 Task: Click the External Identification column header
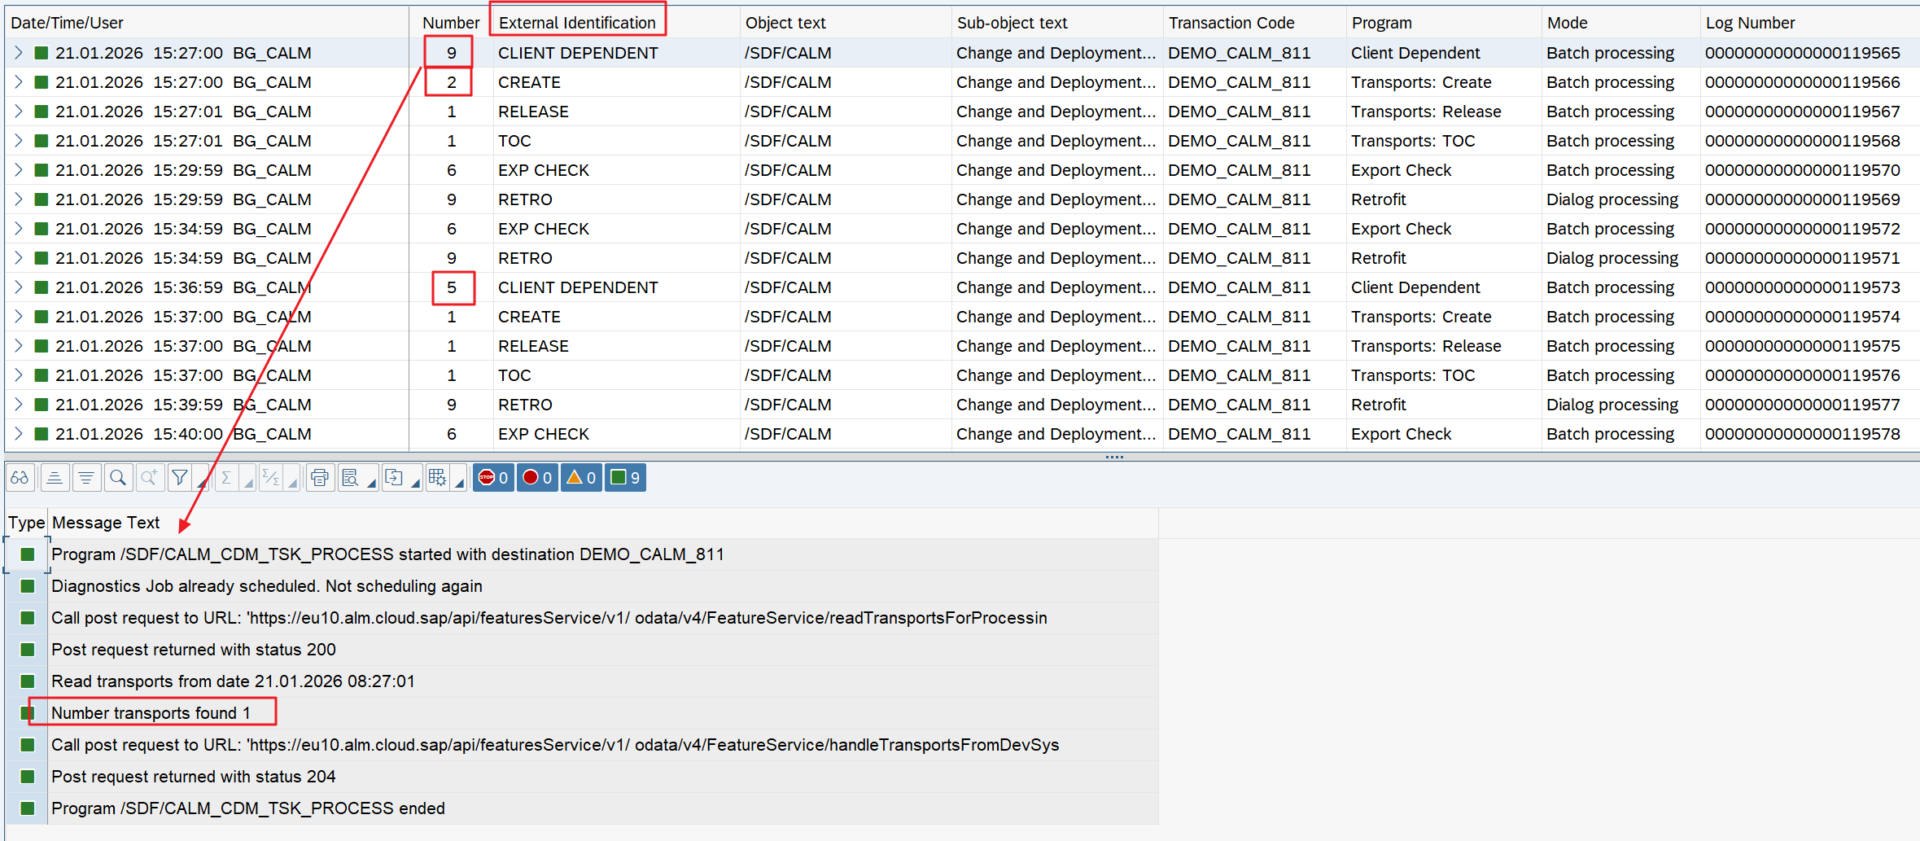tap(577, 22)
